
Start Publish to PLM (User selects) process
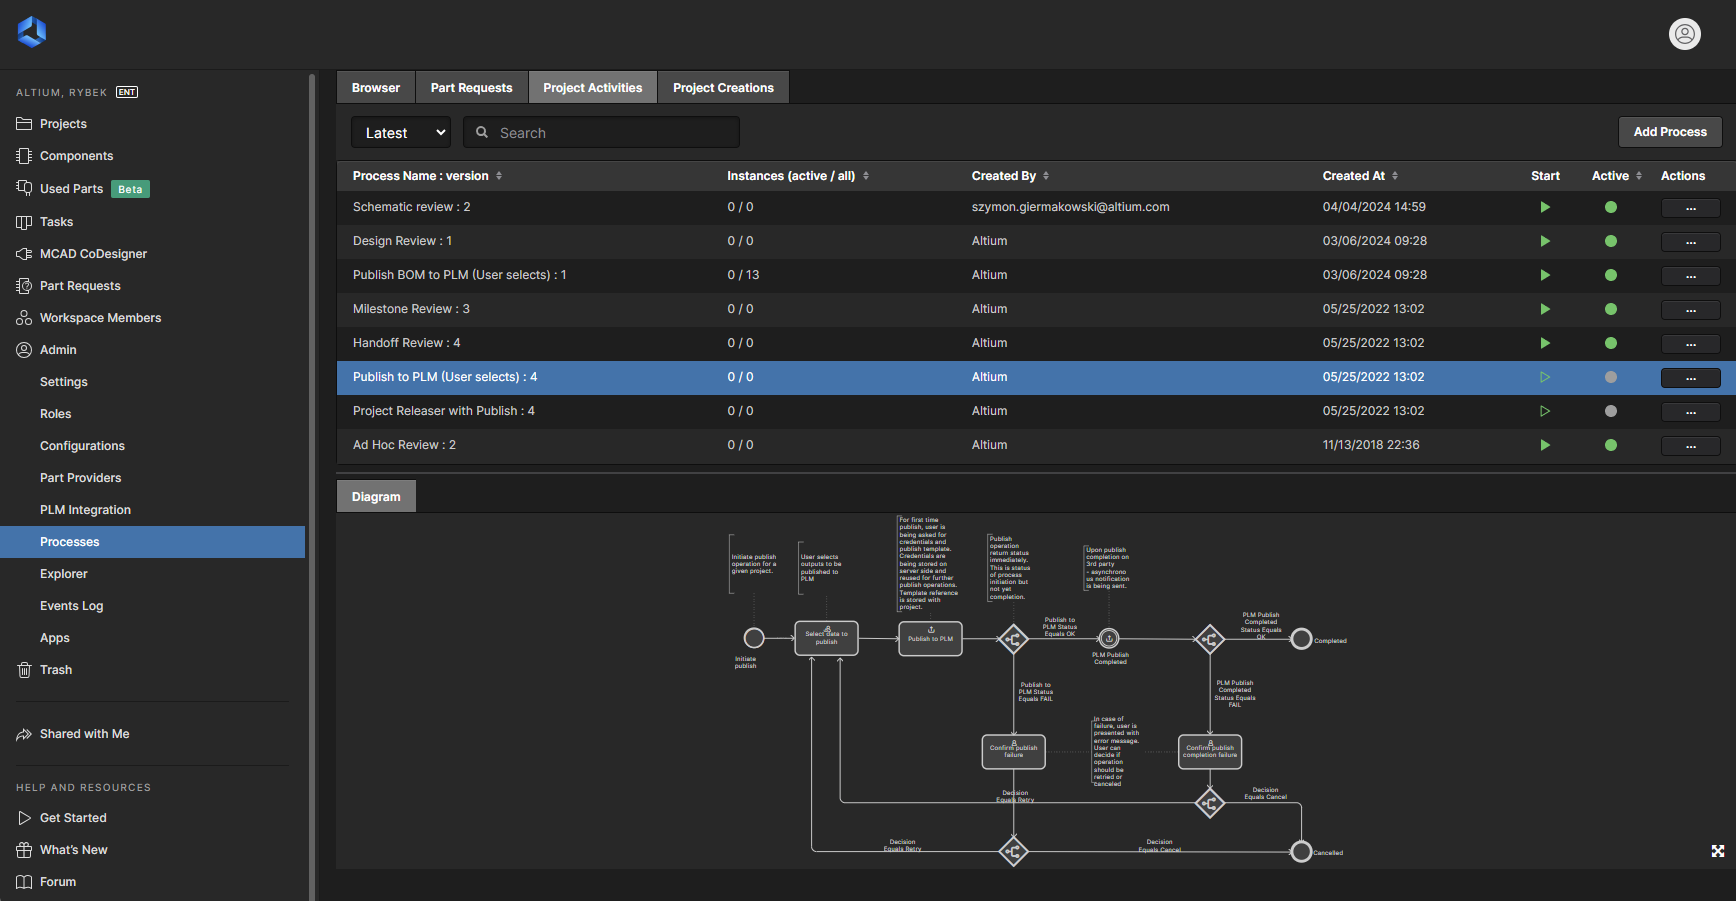(x=1545, y=377)
